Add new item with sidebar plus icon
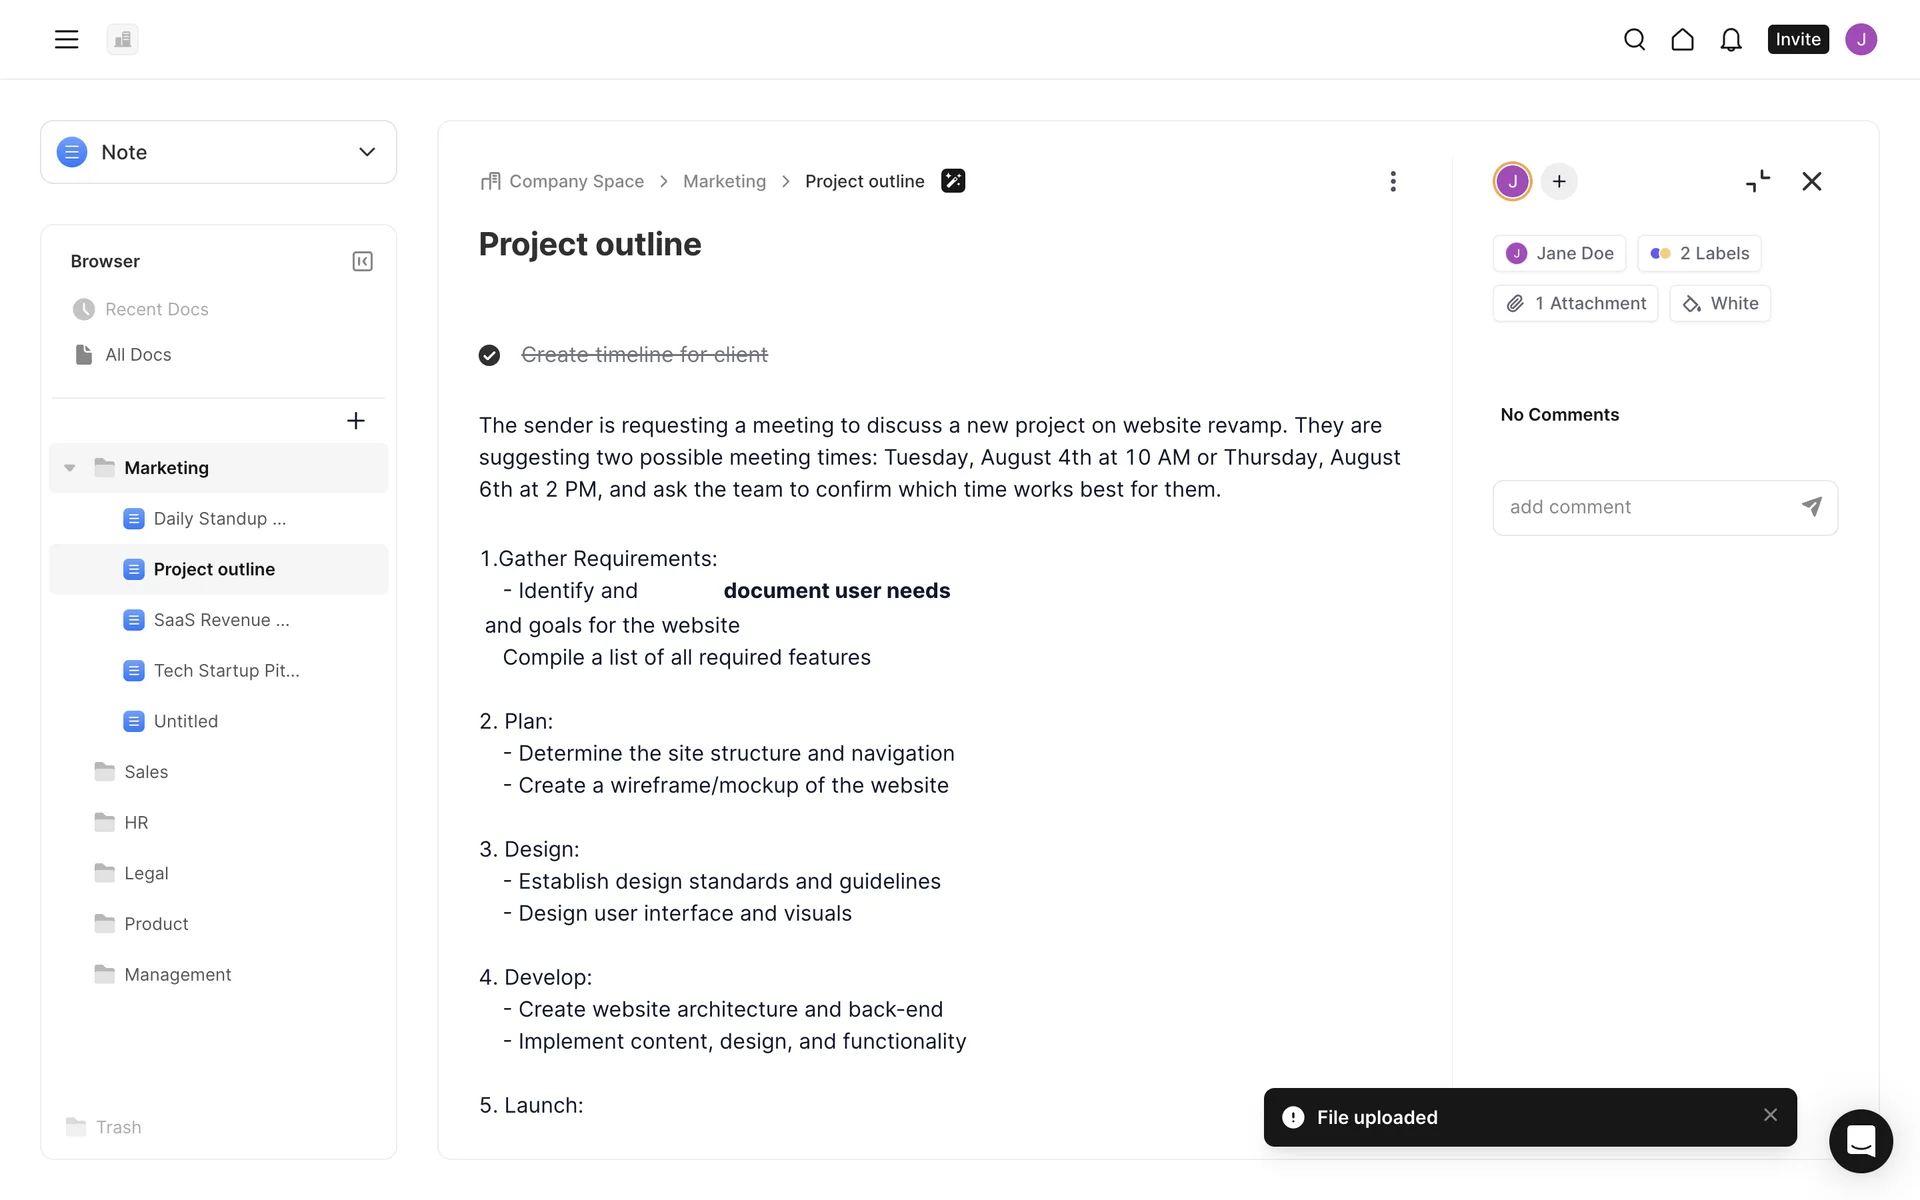The height and width of the screenshot is (1200, 1920). pos(355,421)
